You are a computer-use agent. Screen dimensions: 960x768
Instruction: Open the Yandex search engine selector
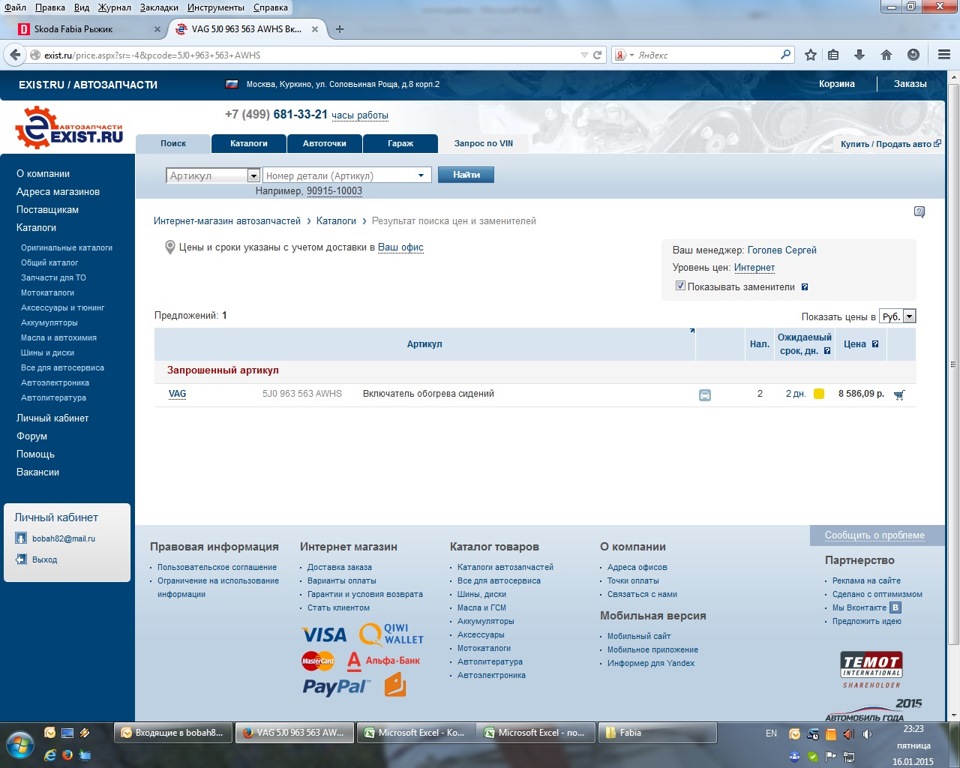click(x=624, y=55)
